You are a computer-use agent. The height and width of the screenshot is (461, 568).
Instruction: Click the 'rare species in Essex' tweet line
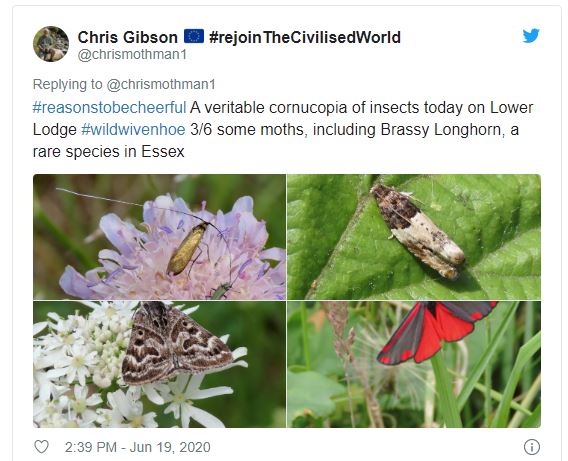109,151
